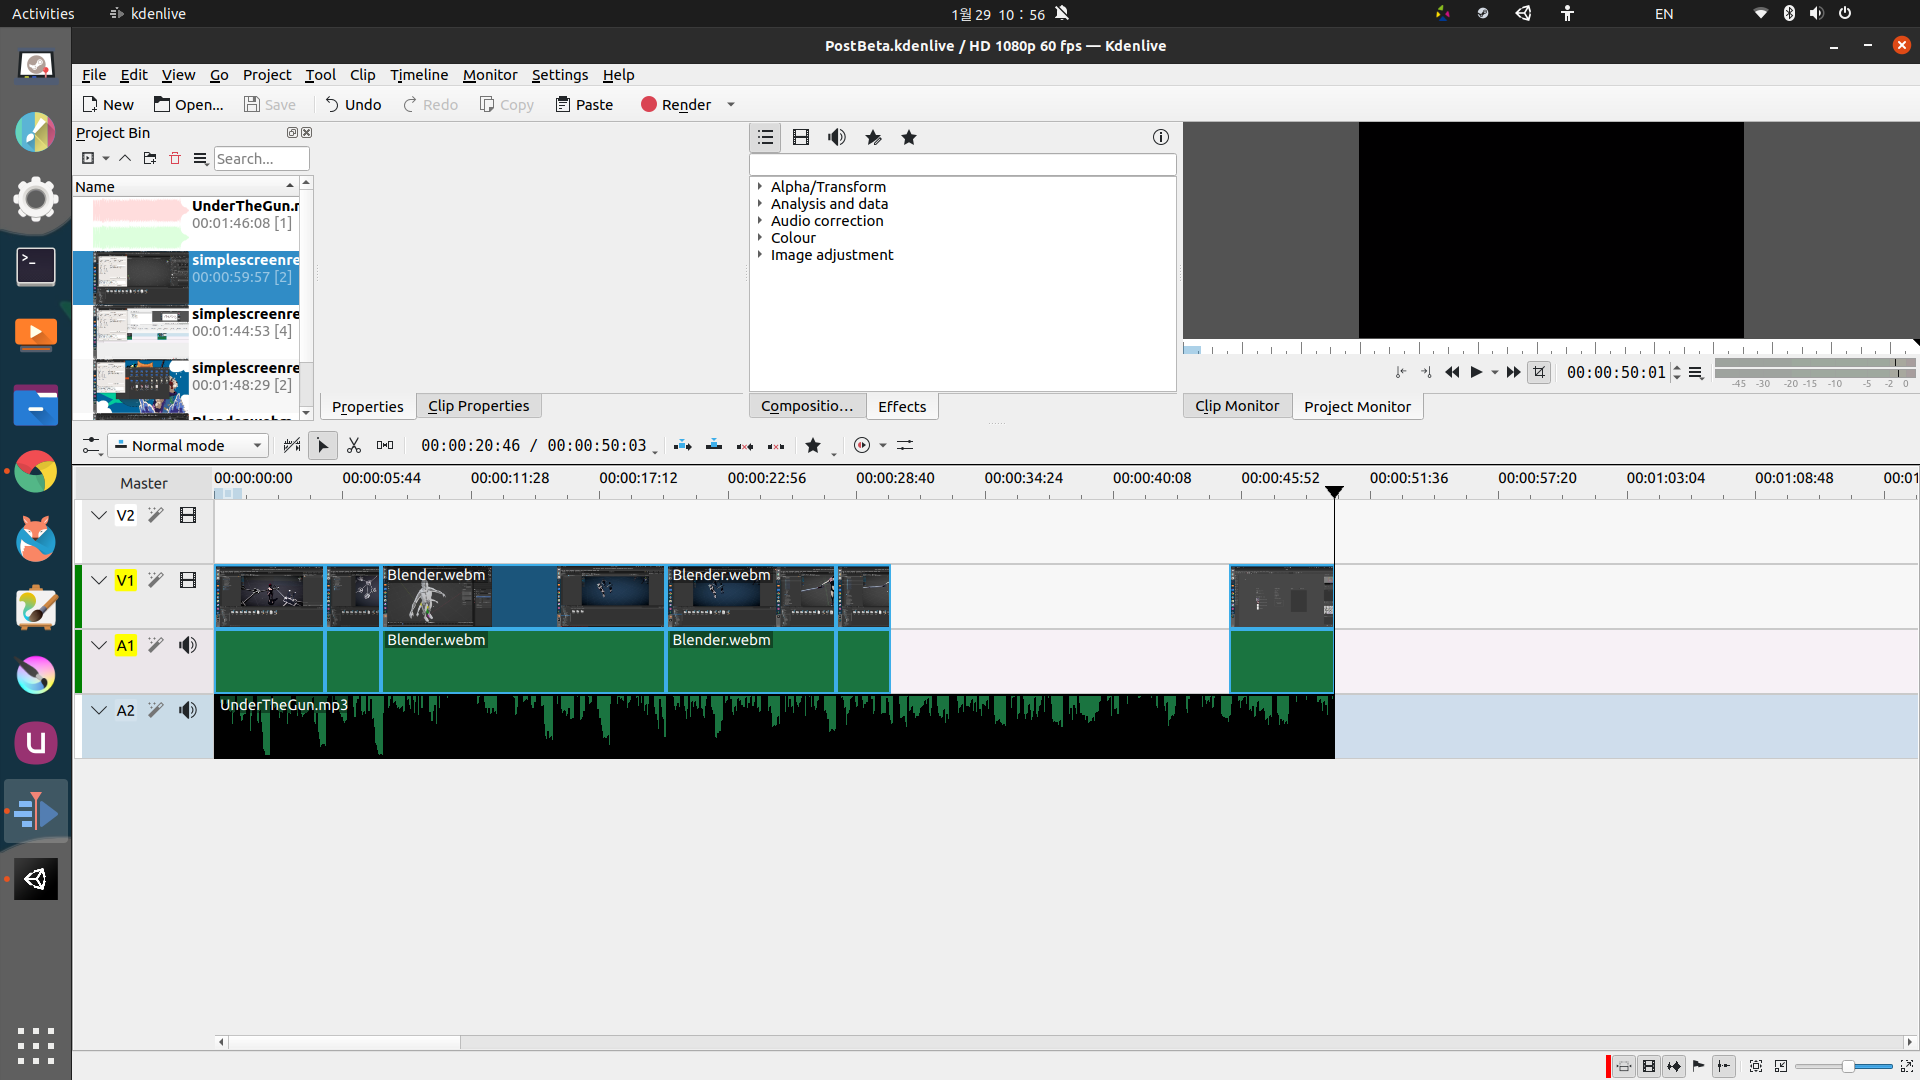Open play options dropdown arrow
Screen dimensions: 1920x1080
[x=1495, y=372]
